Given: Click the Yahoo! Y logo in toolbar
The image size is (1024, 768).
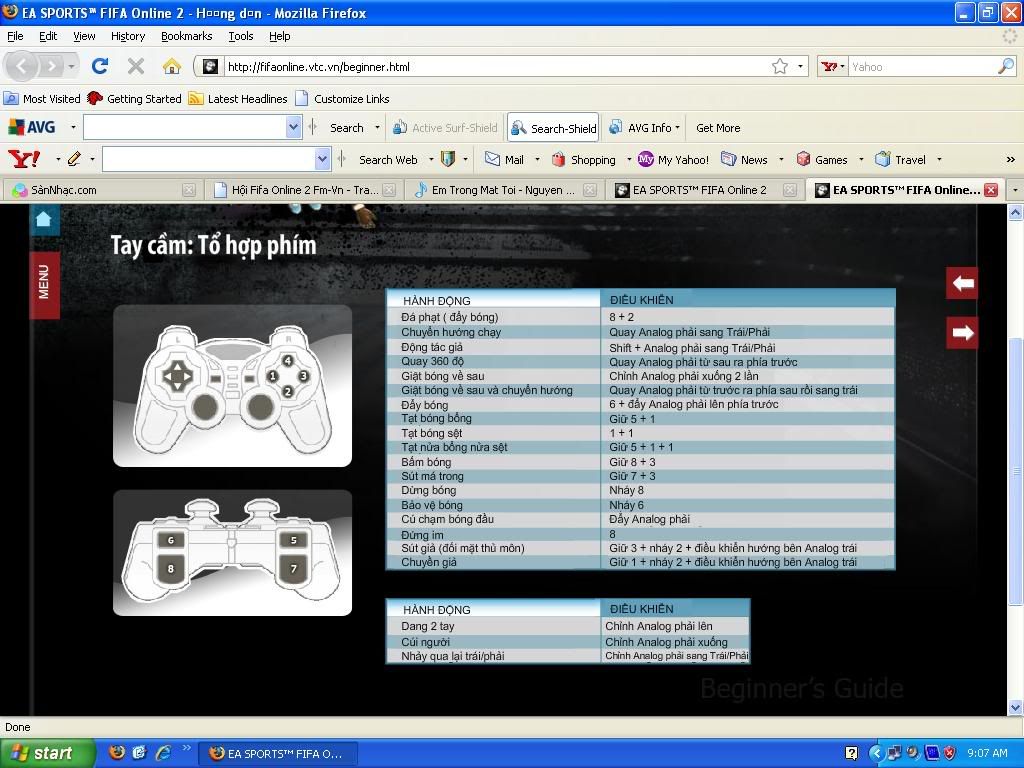Looking at the screenshot, I should click(25, 159).
